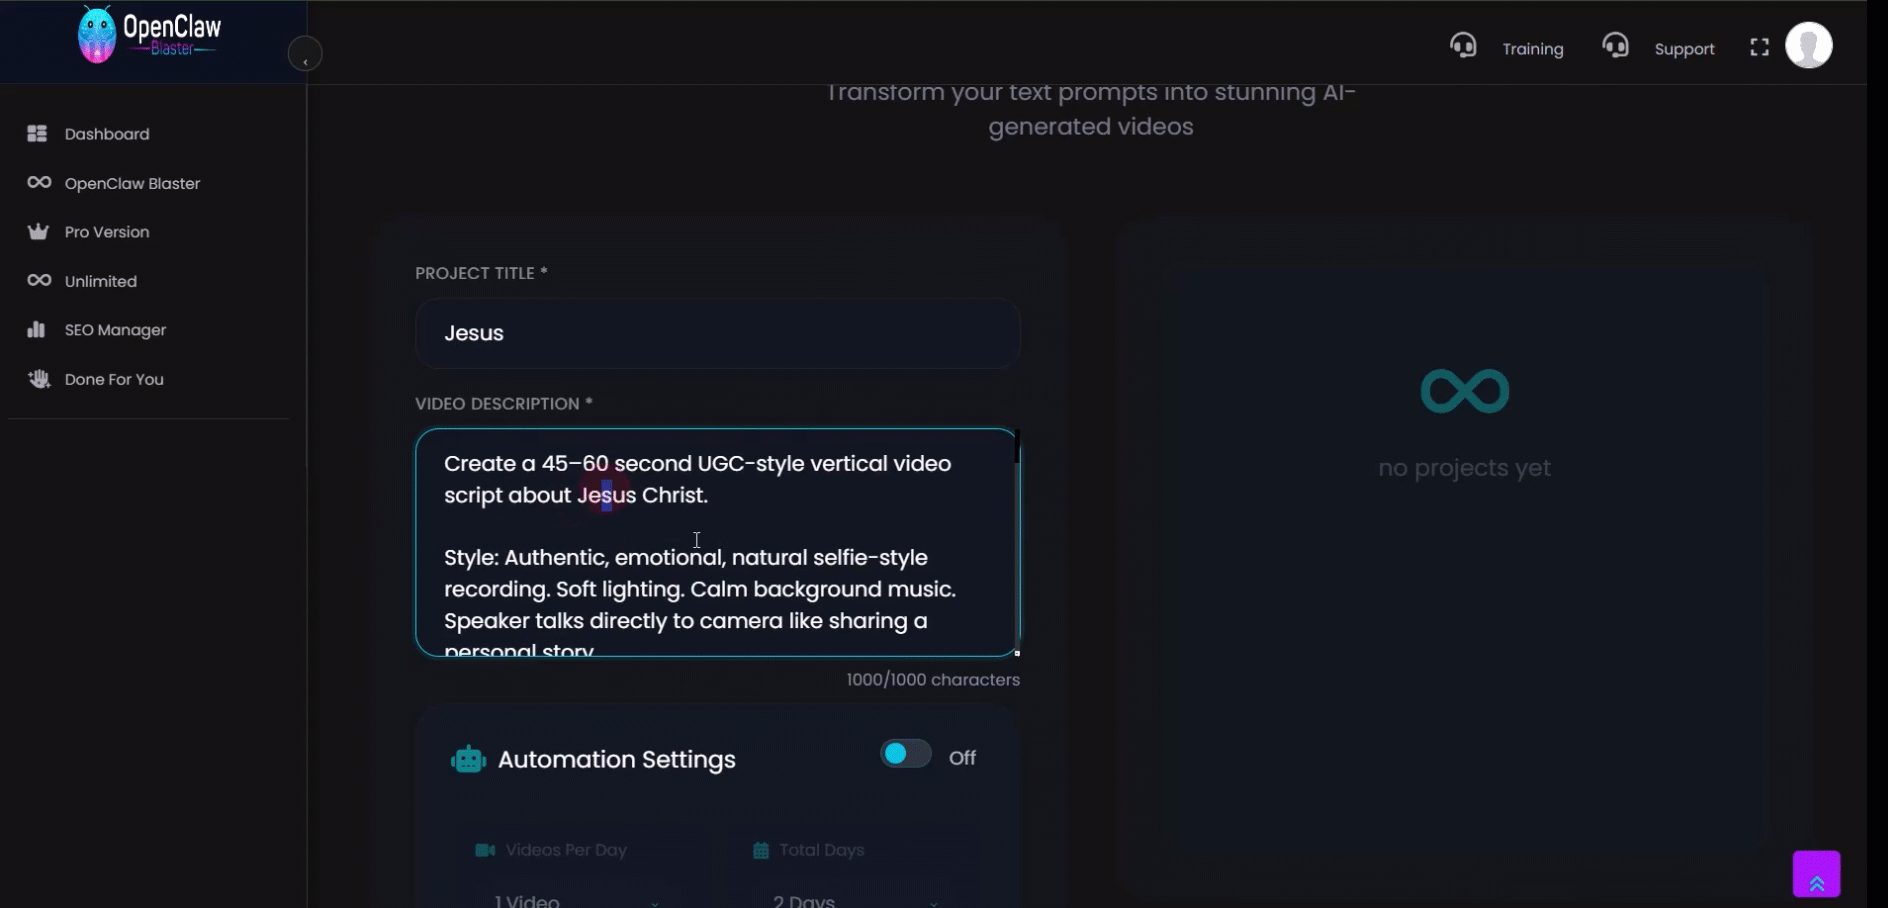The width and height of the screenshot is (1888, 908).
Task: Toggle fullscreen mode icon
Action: click(1759, 48)
